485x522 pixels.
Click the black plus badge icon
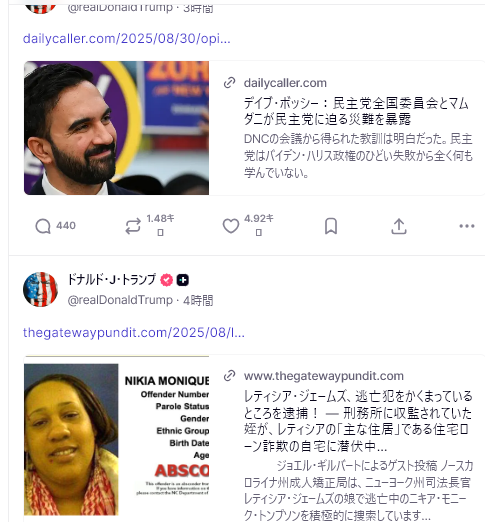point(182,280)
